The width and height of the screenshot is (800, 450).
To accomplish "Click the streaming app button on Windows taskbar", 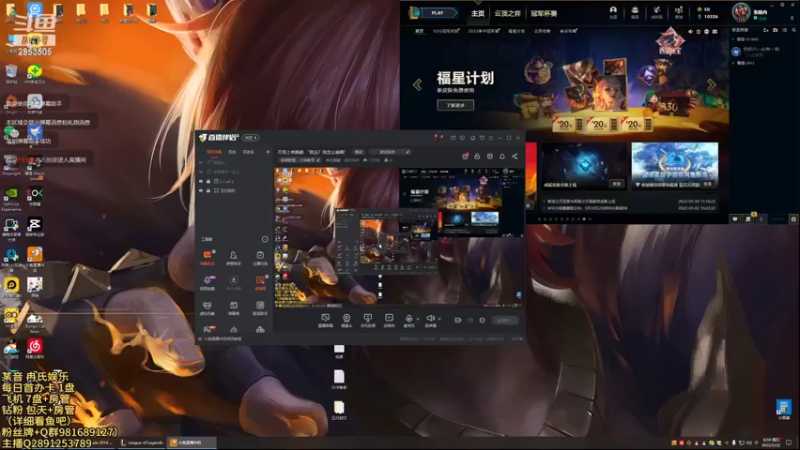I will point(191,443).
